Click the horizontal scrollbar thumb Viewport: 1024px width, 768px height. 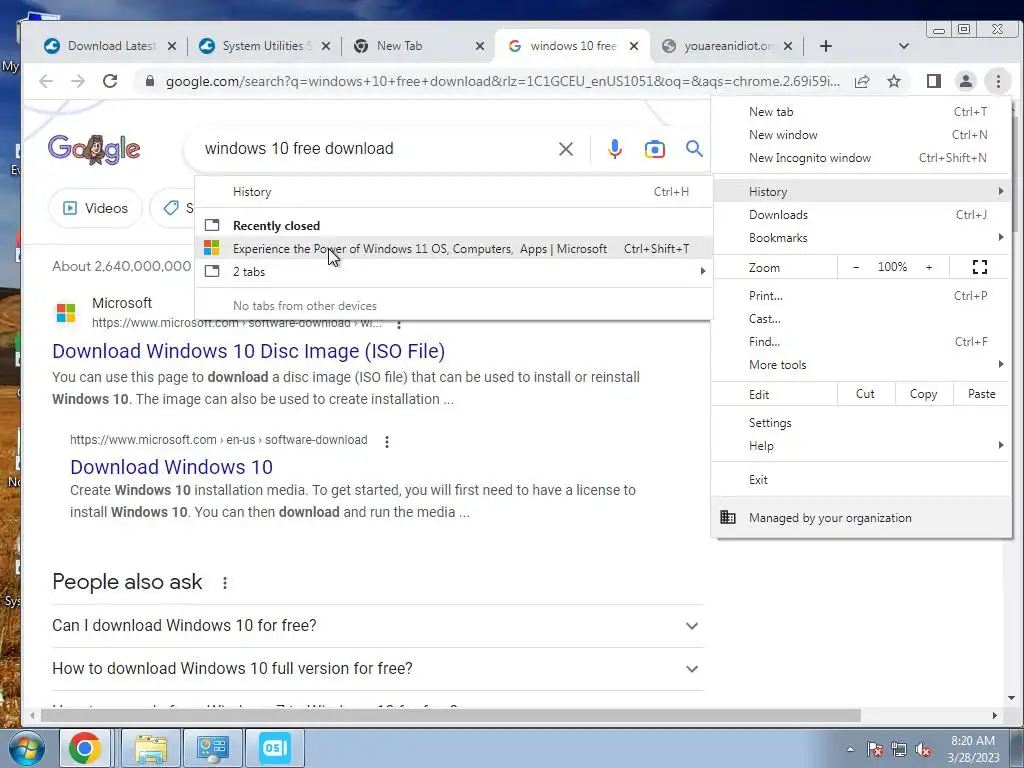point(451,716)
